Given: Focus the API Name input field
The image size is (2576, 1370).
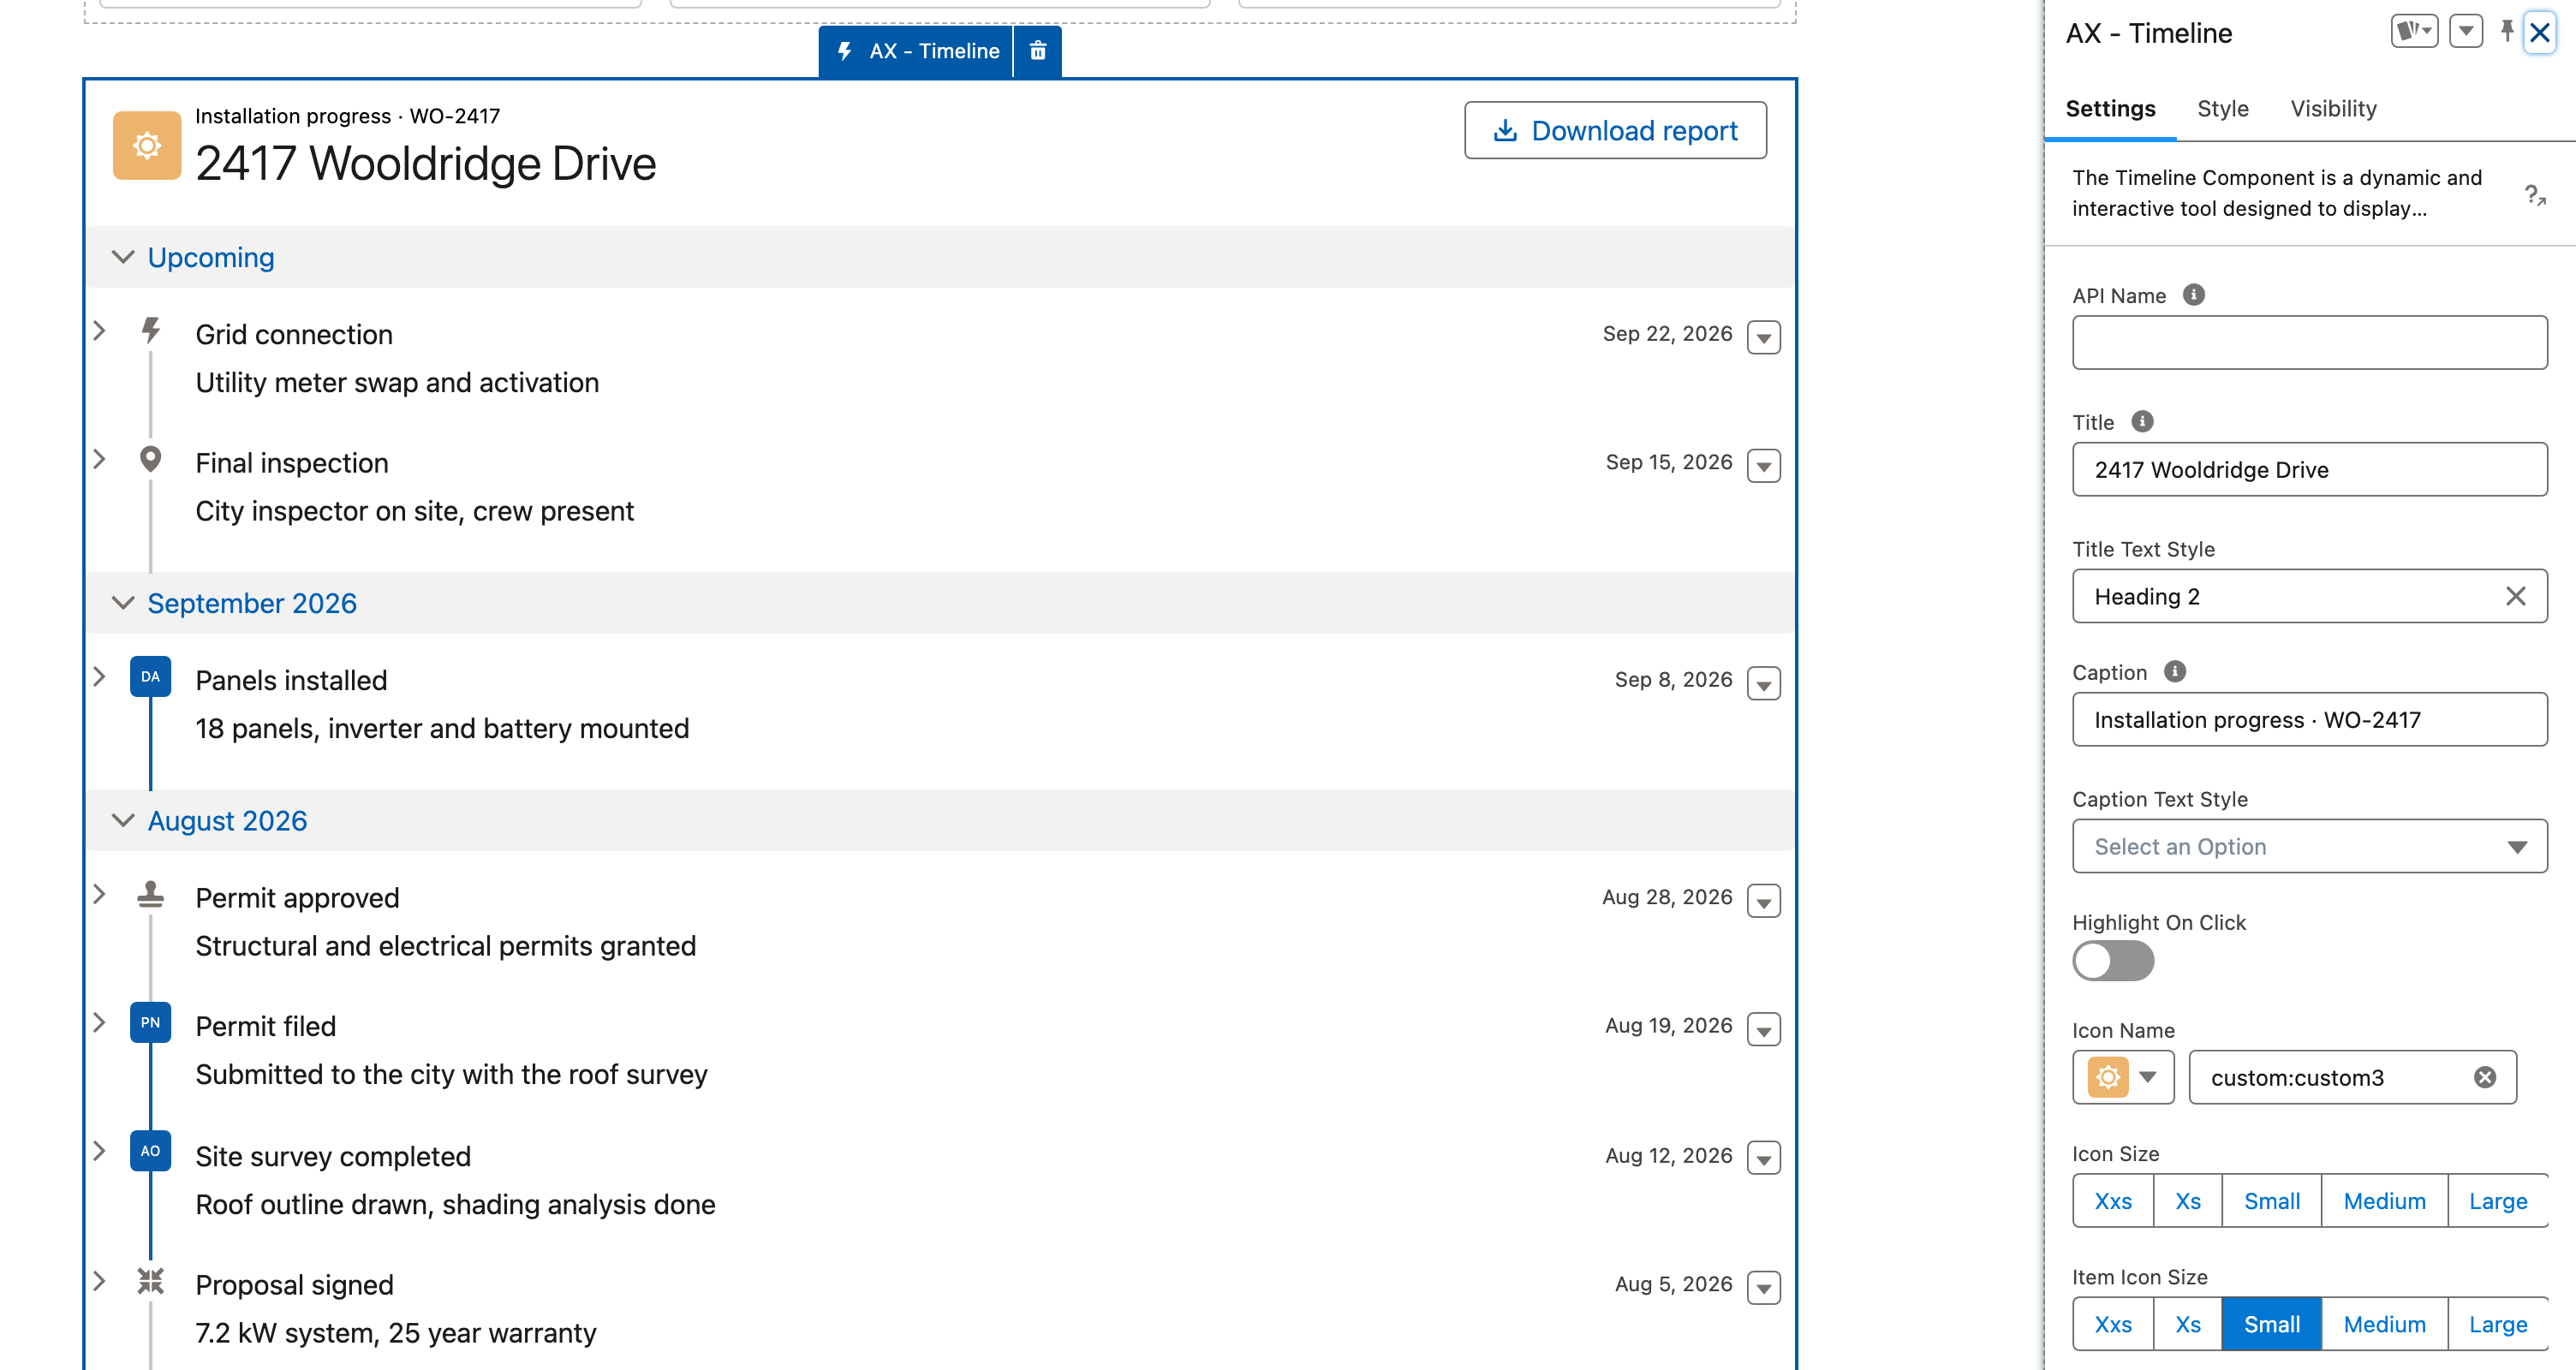Looking at the screenshot, I should (2310, 343).
